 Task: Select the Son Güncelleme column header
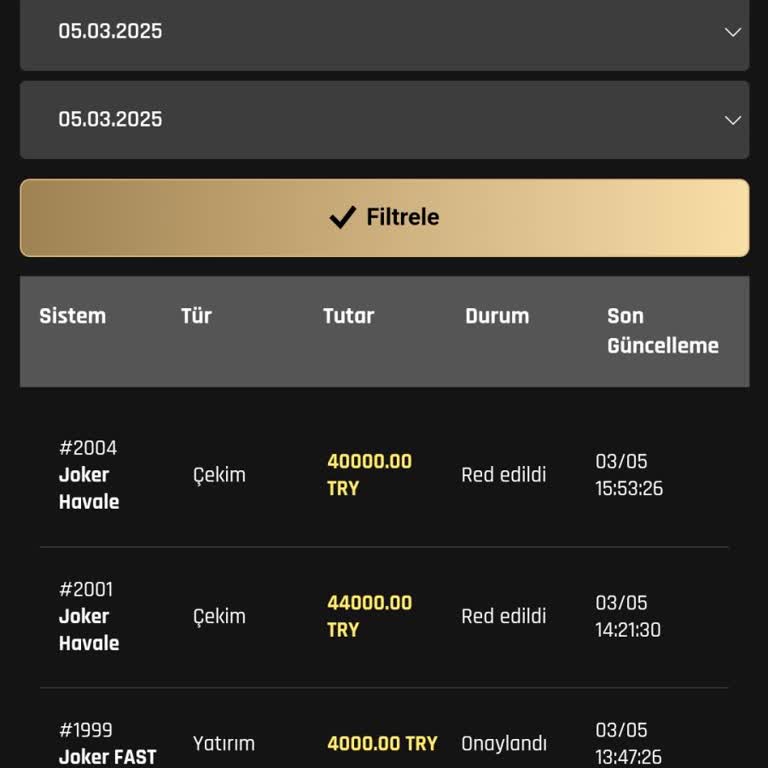[662, 331]
